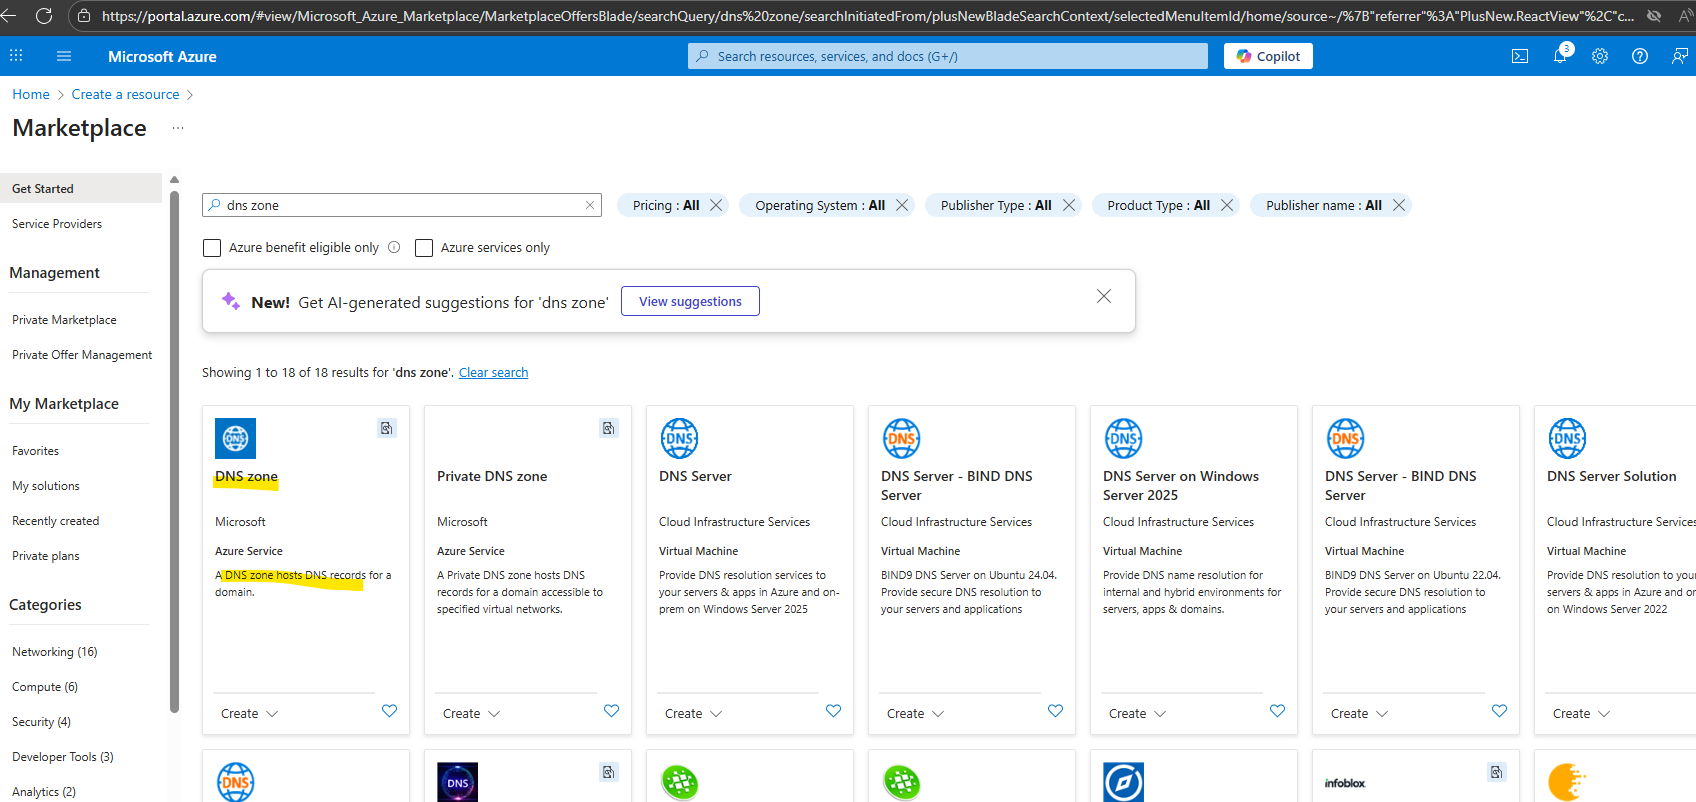The width and height of the screenshot is (1696, 802).
Task: Click the View suggestions button
Action: pyautogui.click(x=690, y=301)
